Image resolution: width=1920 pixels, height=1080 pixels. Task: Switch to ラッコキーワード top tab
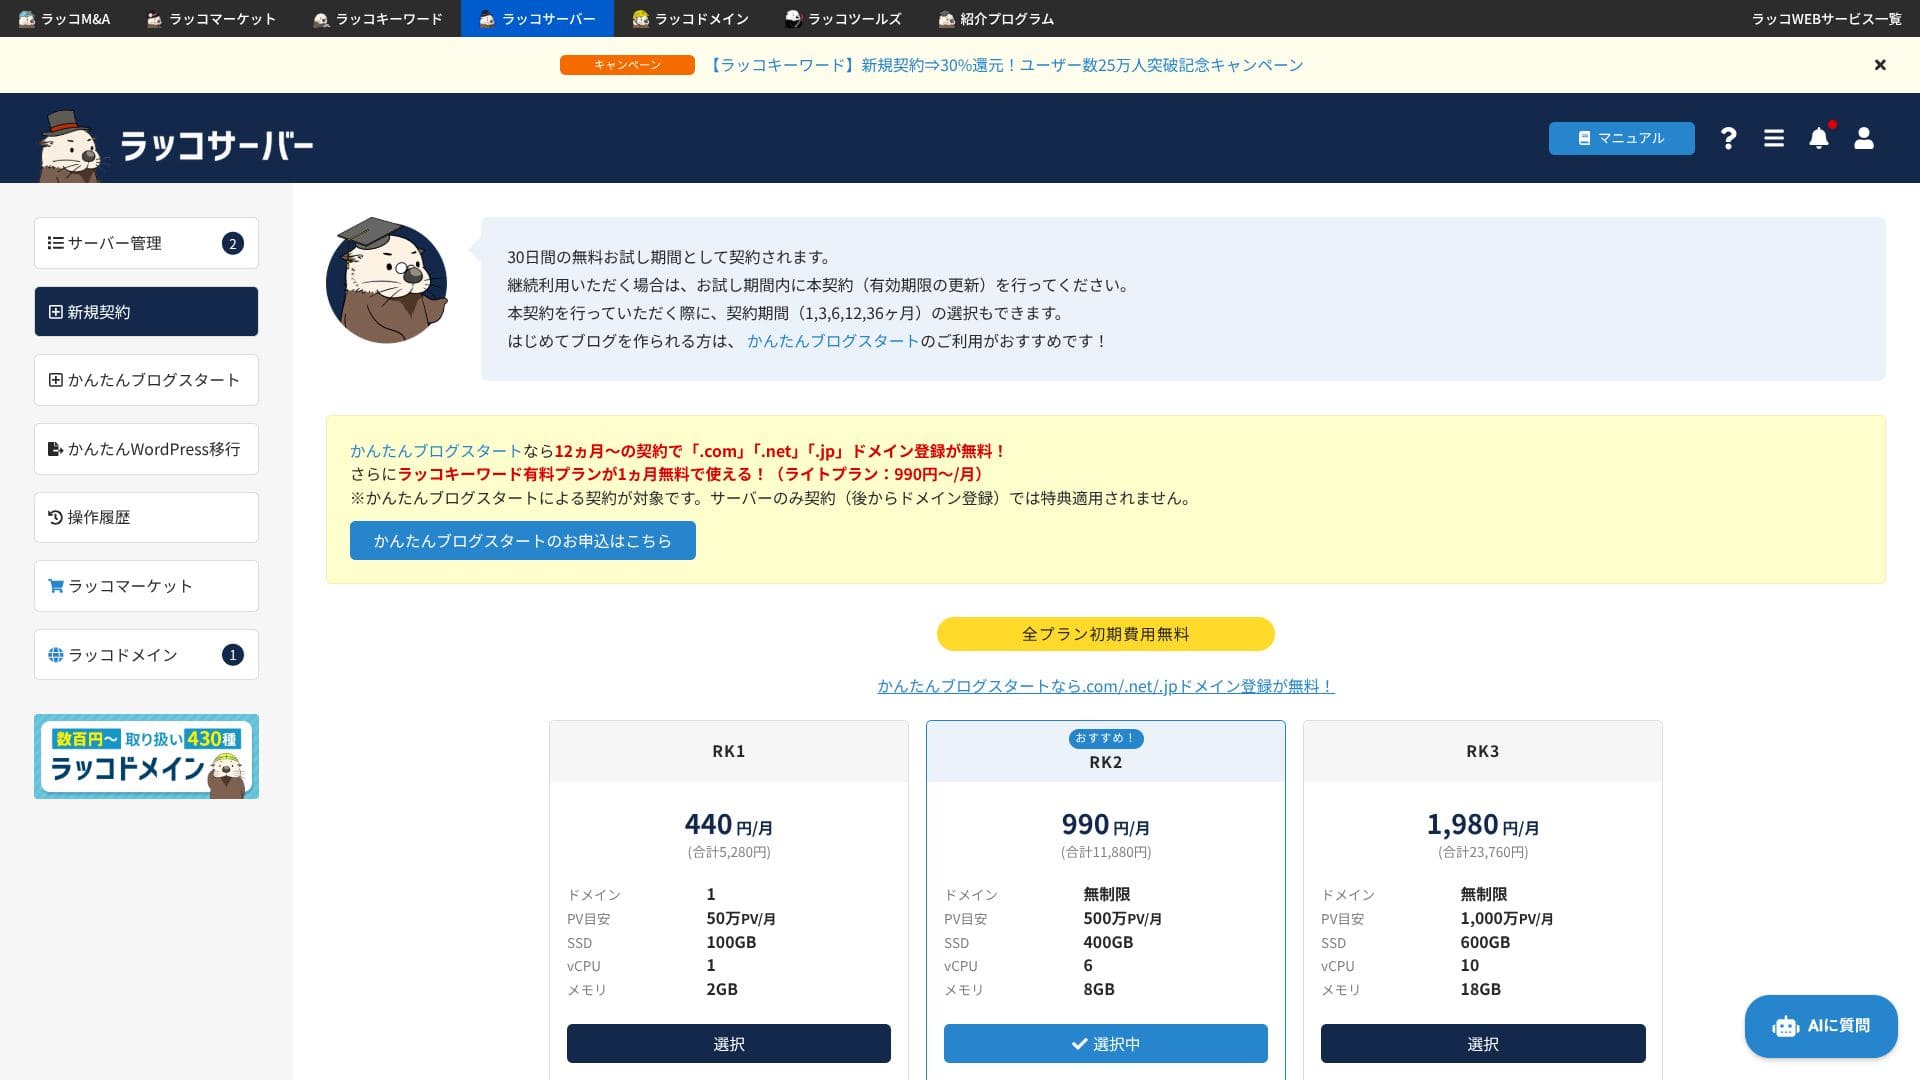tap(377, 19)
